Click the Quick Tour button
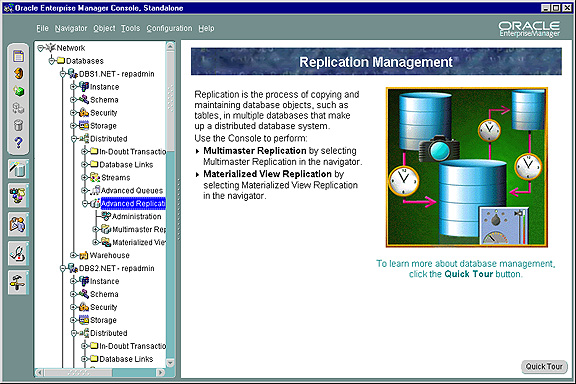The height and width of the screenshot is (384, 576). click(544, 366)
